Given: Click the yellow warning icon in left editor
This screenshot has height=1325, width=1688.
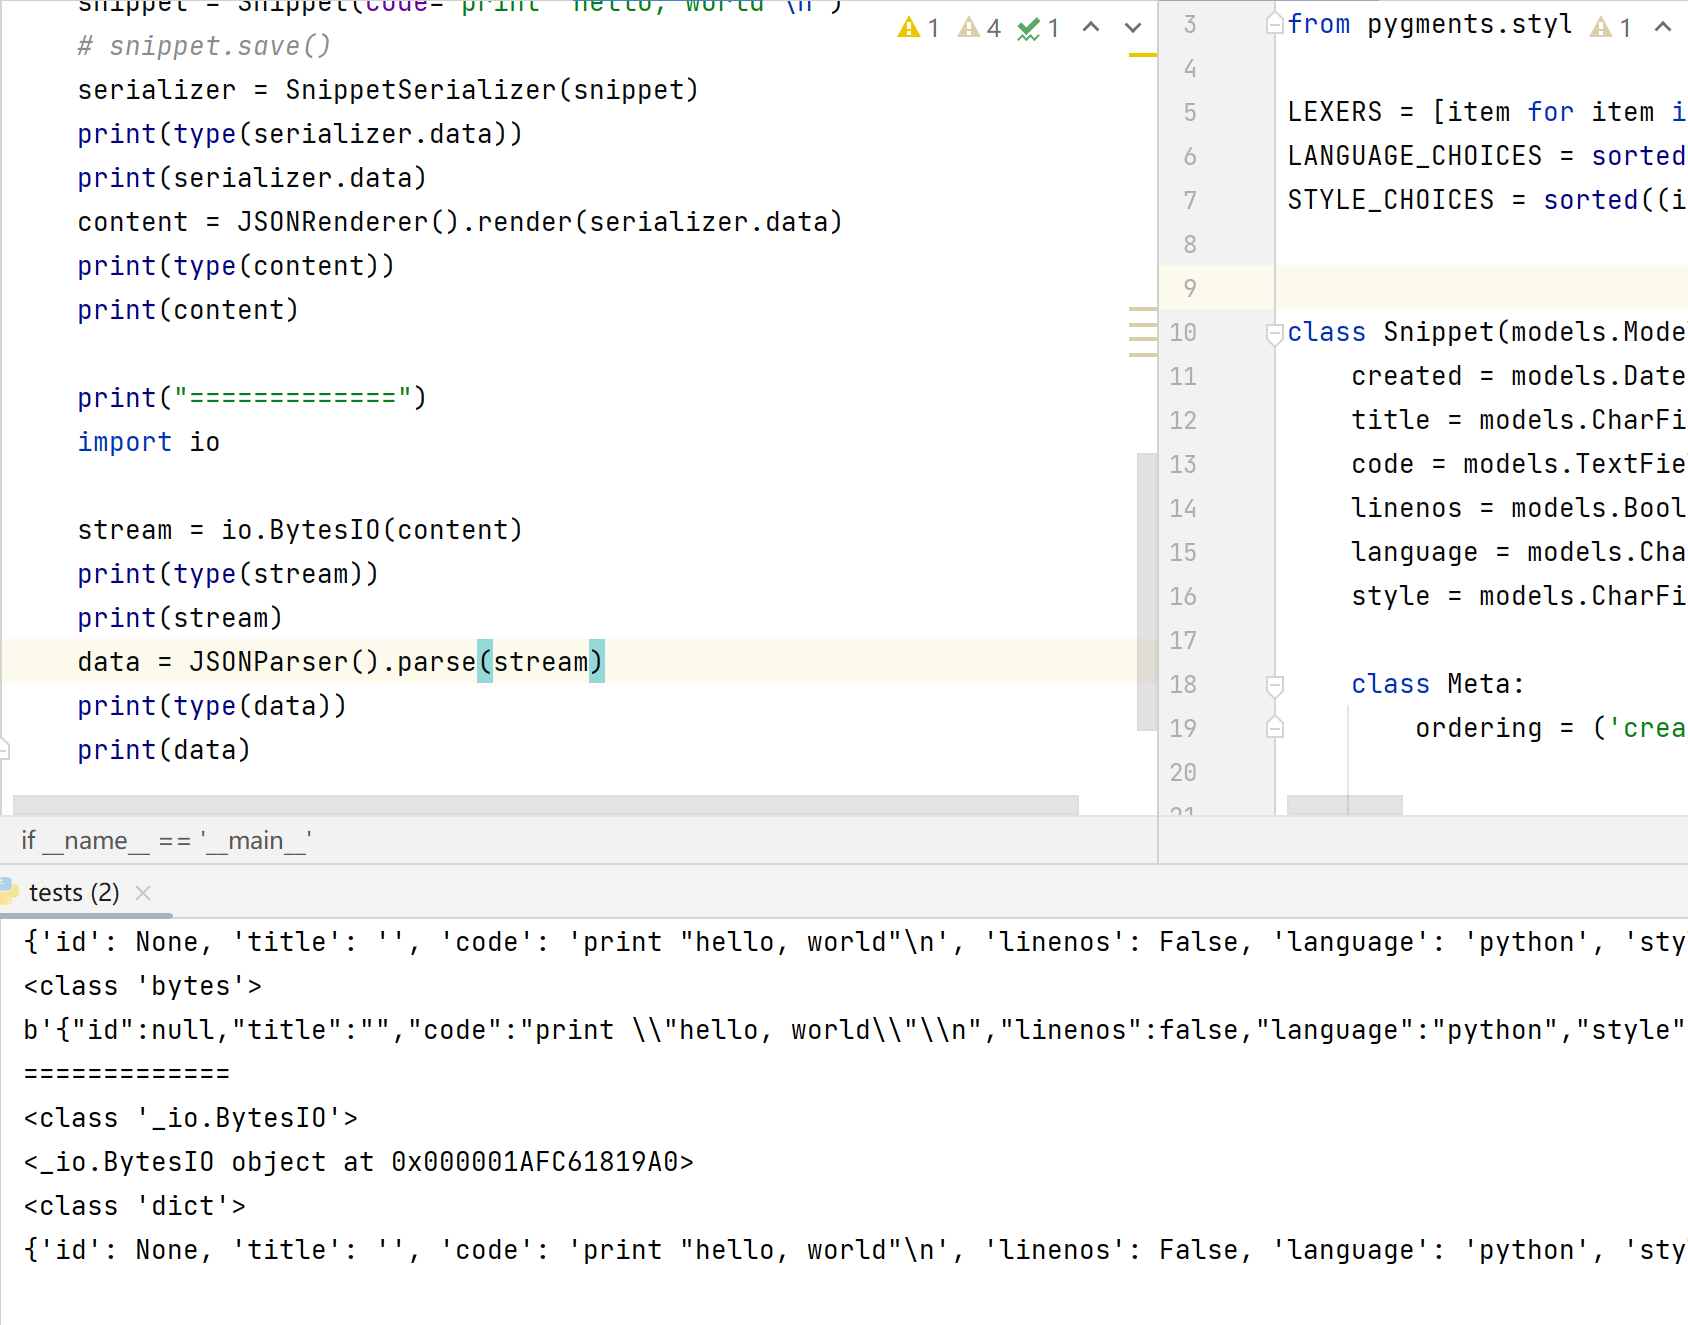Looking at the screenshot, I should coord(908,28).
